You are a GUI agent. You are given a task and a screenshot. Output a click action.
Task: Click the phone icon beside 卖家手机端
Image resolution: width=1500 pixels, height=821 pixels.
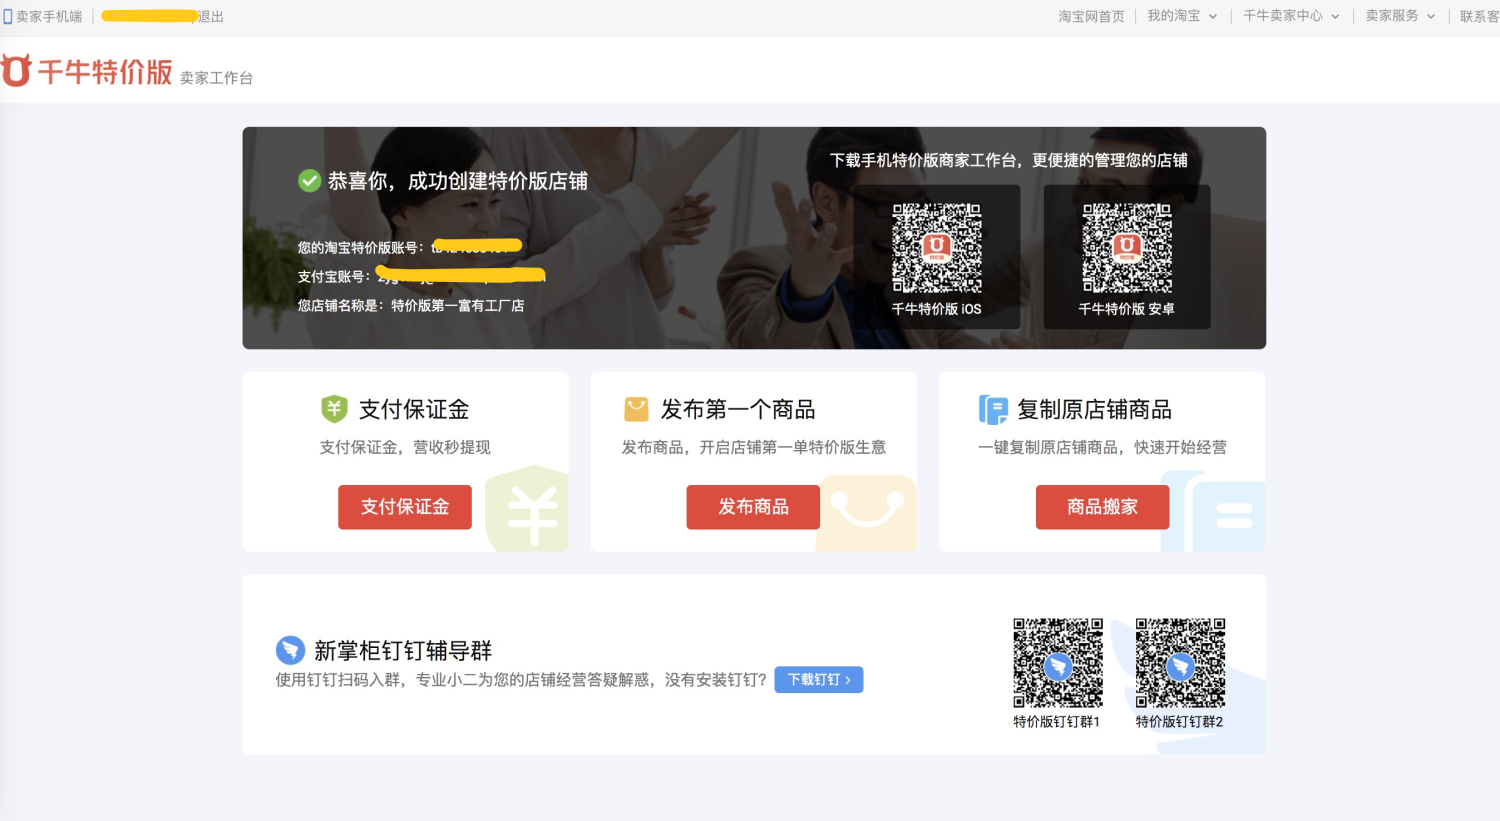point(8,17)
